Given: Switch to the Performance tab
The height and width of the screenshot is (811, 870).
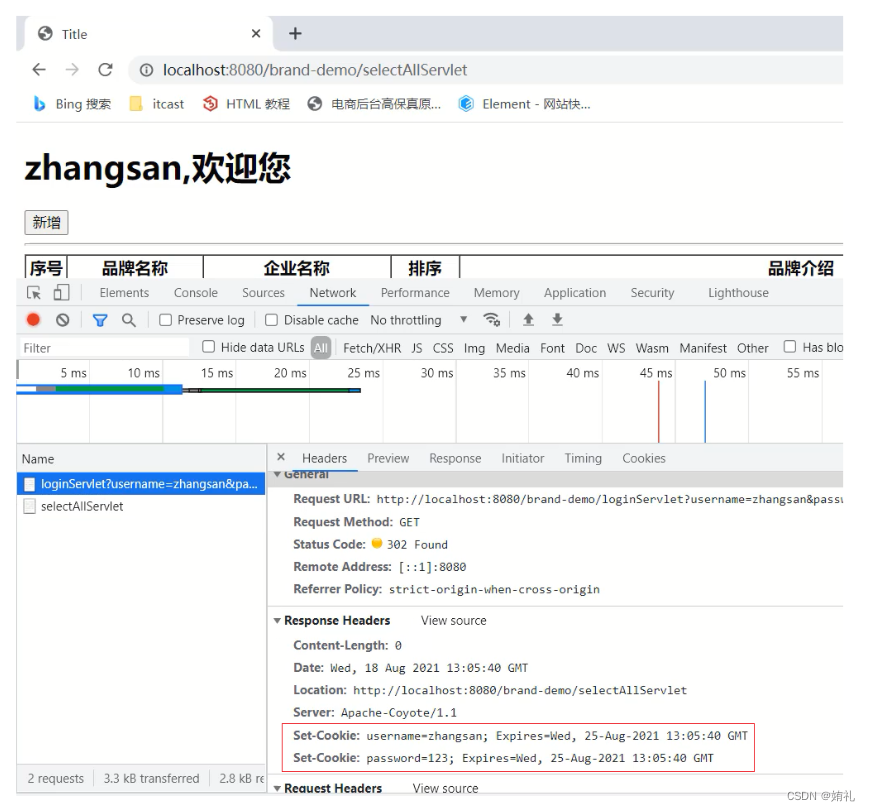Looking at the screenshot, I should coord(415,292).
